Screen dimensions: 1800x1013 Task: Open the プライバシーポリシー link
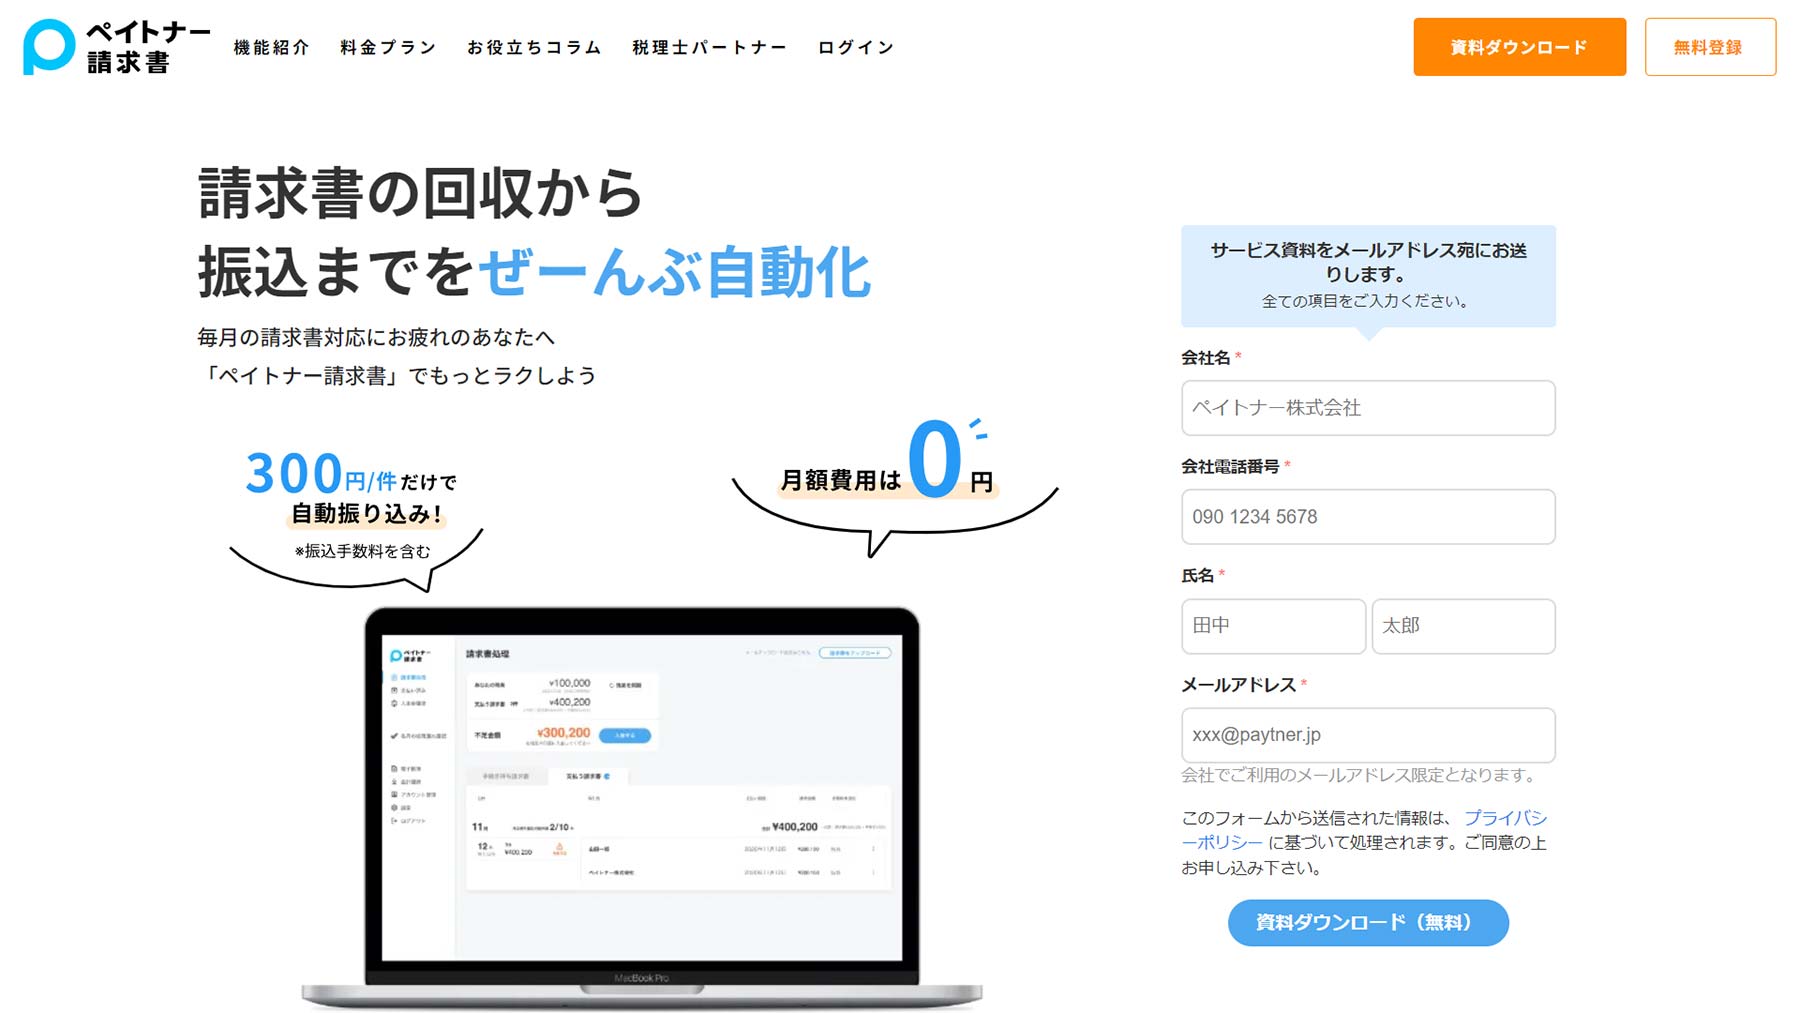pos(1505,818)
